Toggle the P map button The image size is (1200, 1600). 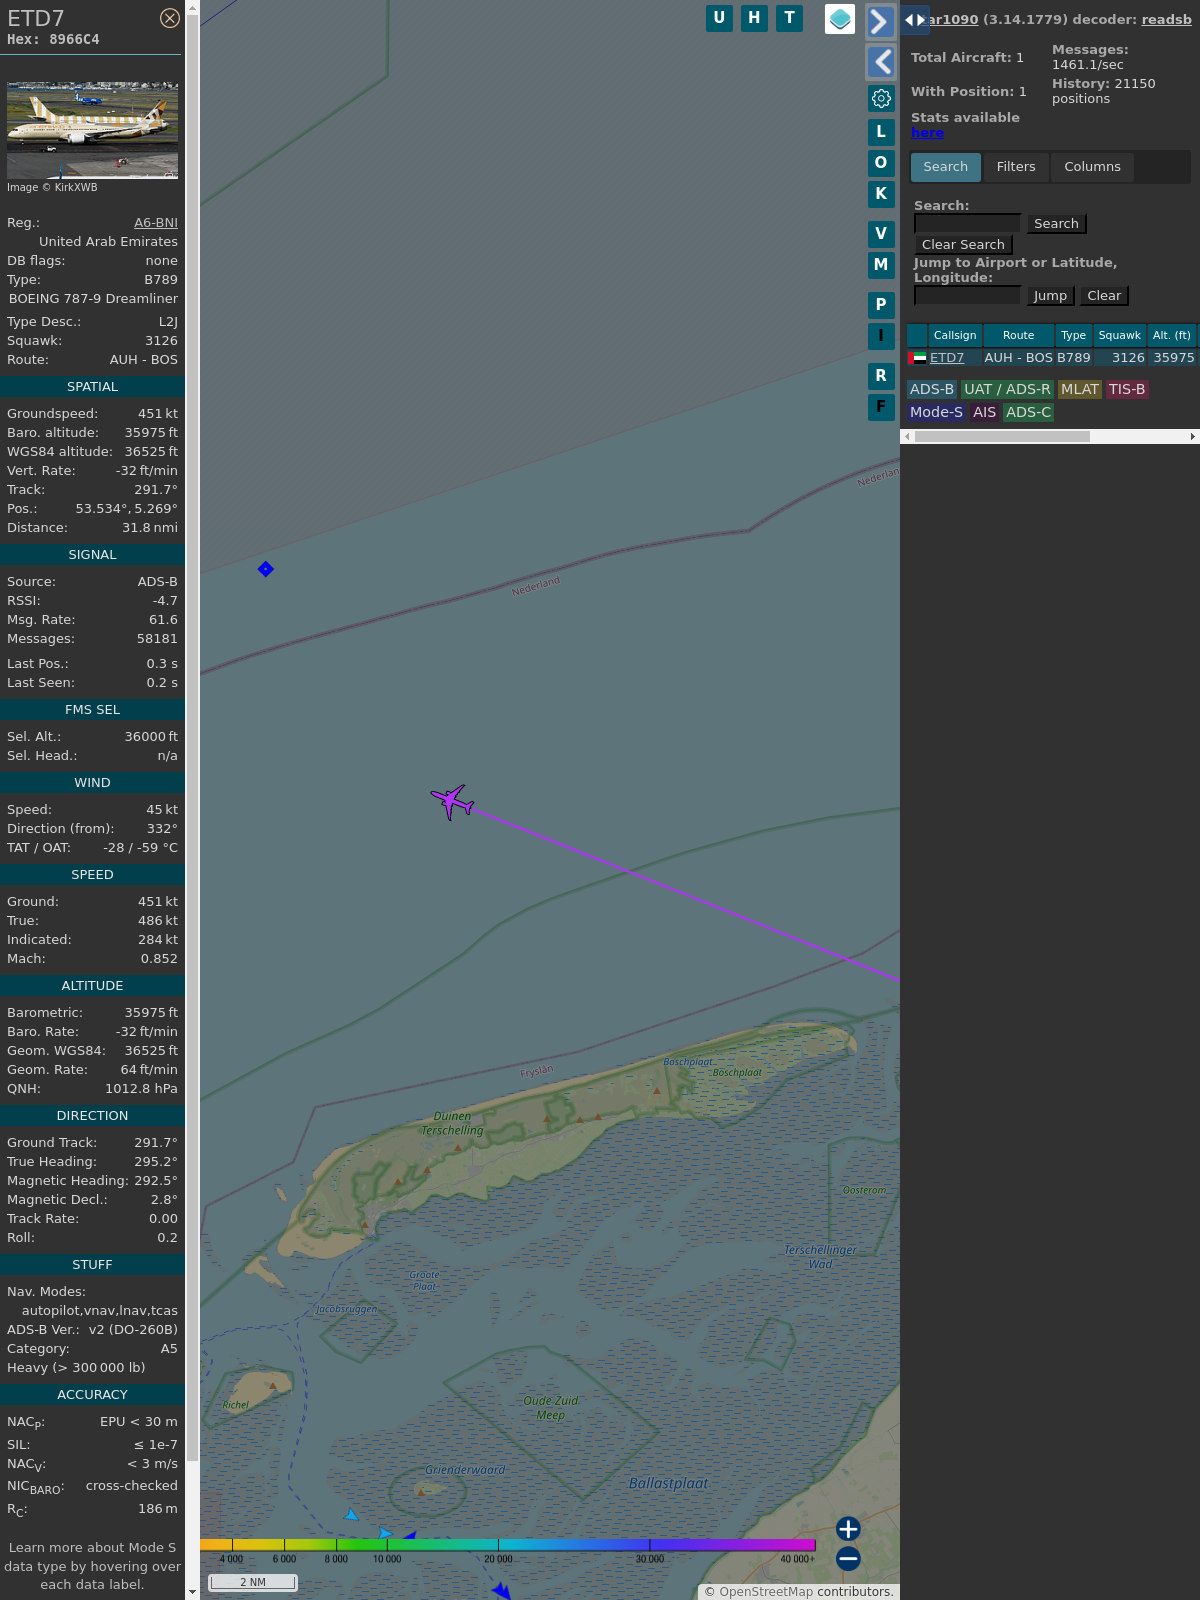tap(881, 304)
